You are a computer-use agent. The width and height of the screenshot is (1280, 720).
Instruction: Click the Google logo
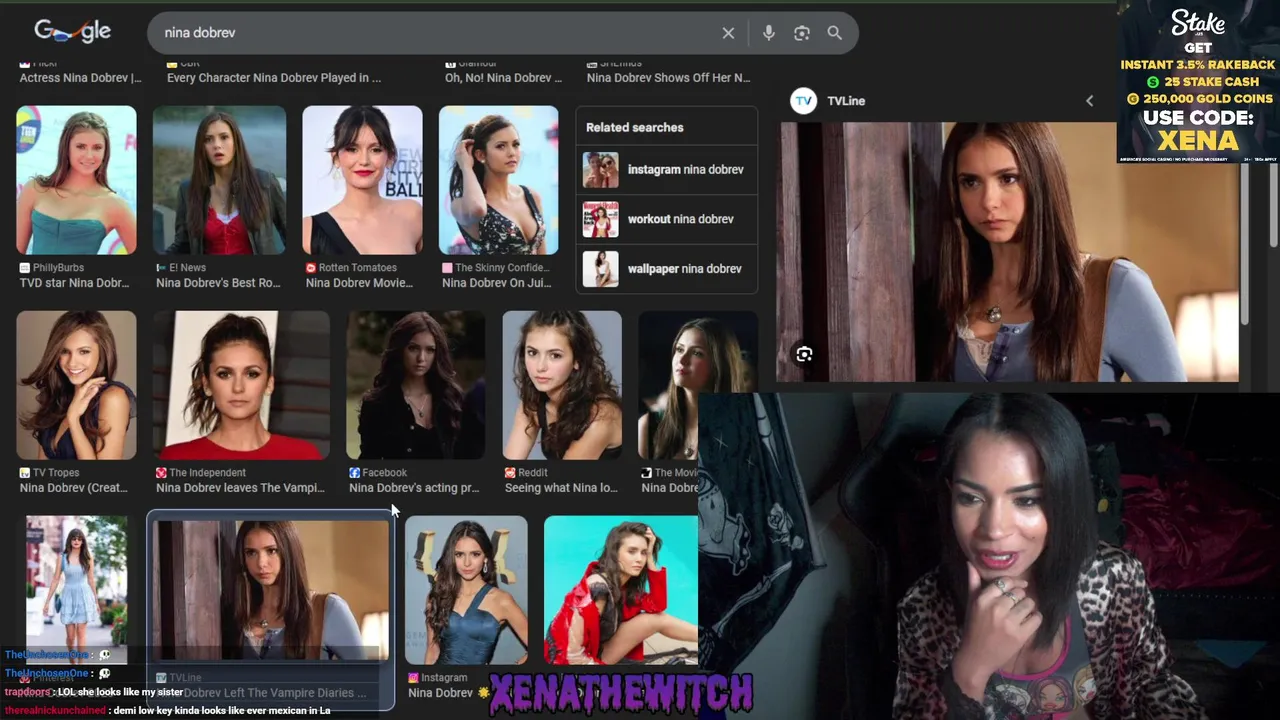(x=72, y=32)
